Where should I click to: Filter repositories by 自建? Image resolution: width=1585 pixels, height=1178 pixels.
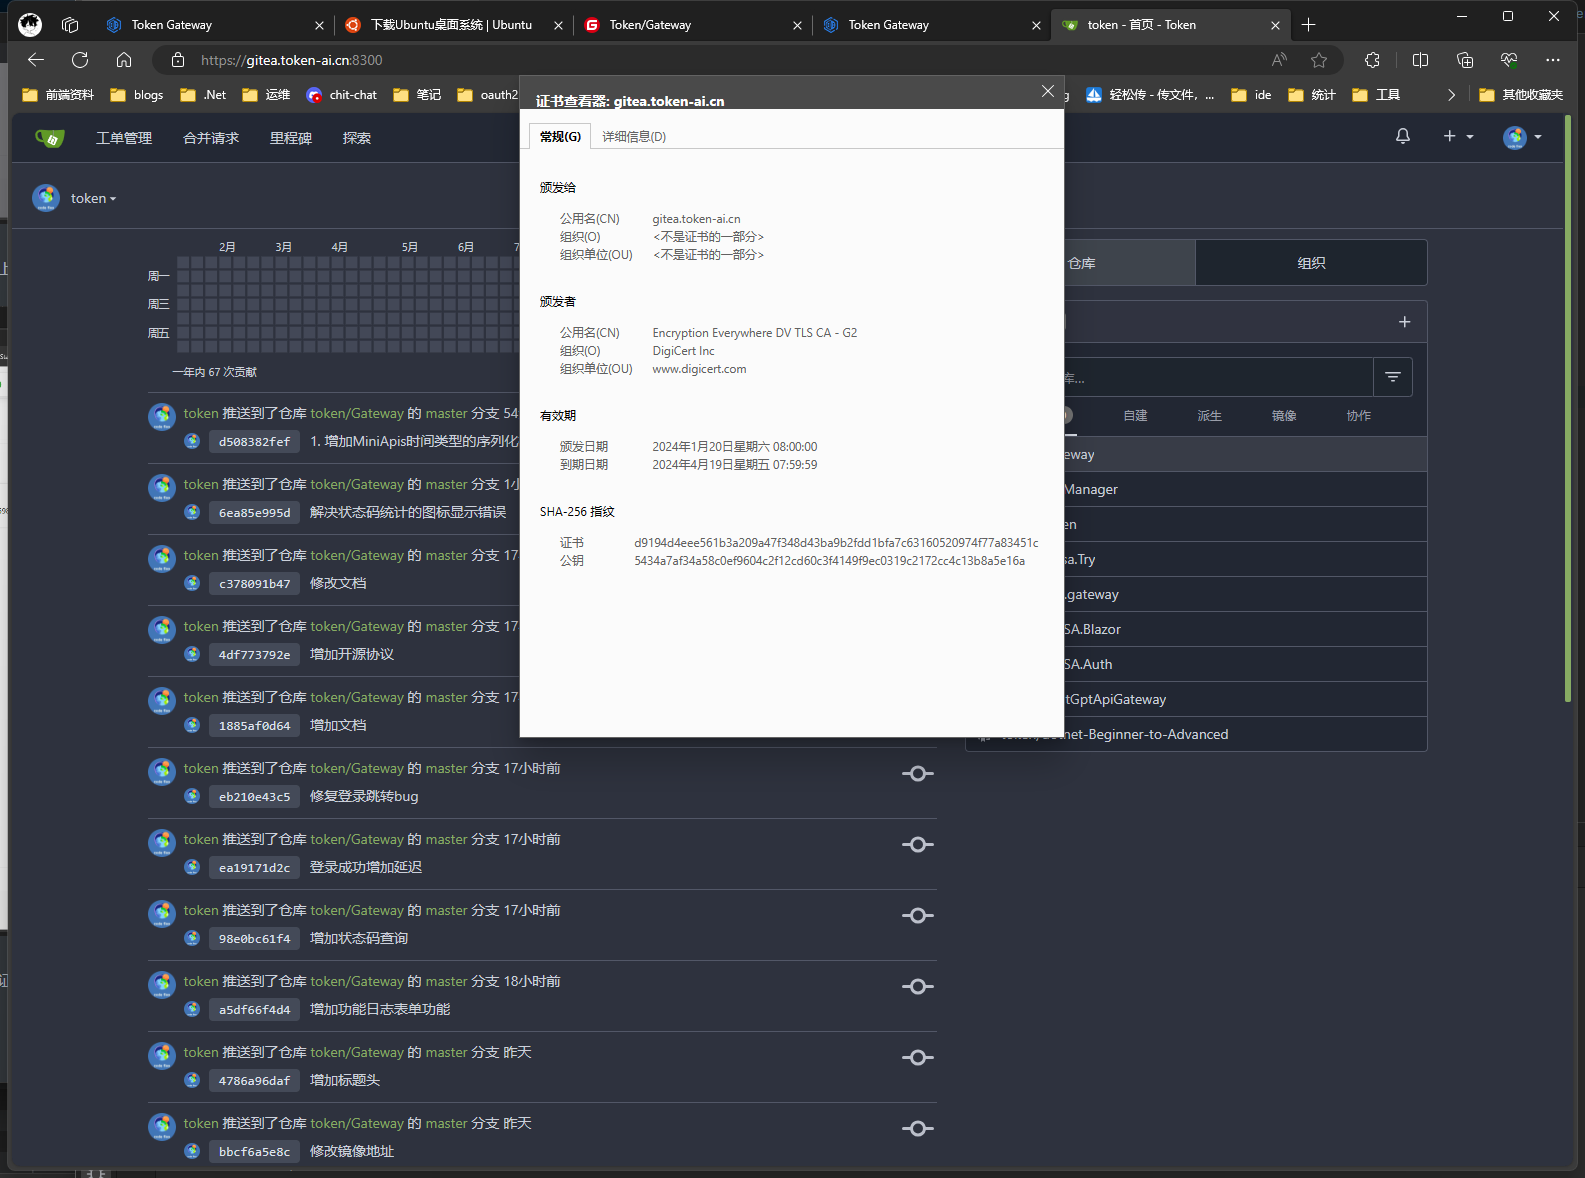pyautogui.click(x=1135, y=416)
